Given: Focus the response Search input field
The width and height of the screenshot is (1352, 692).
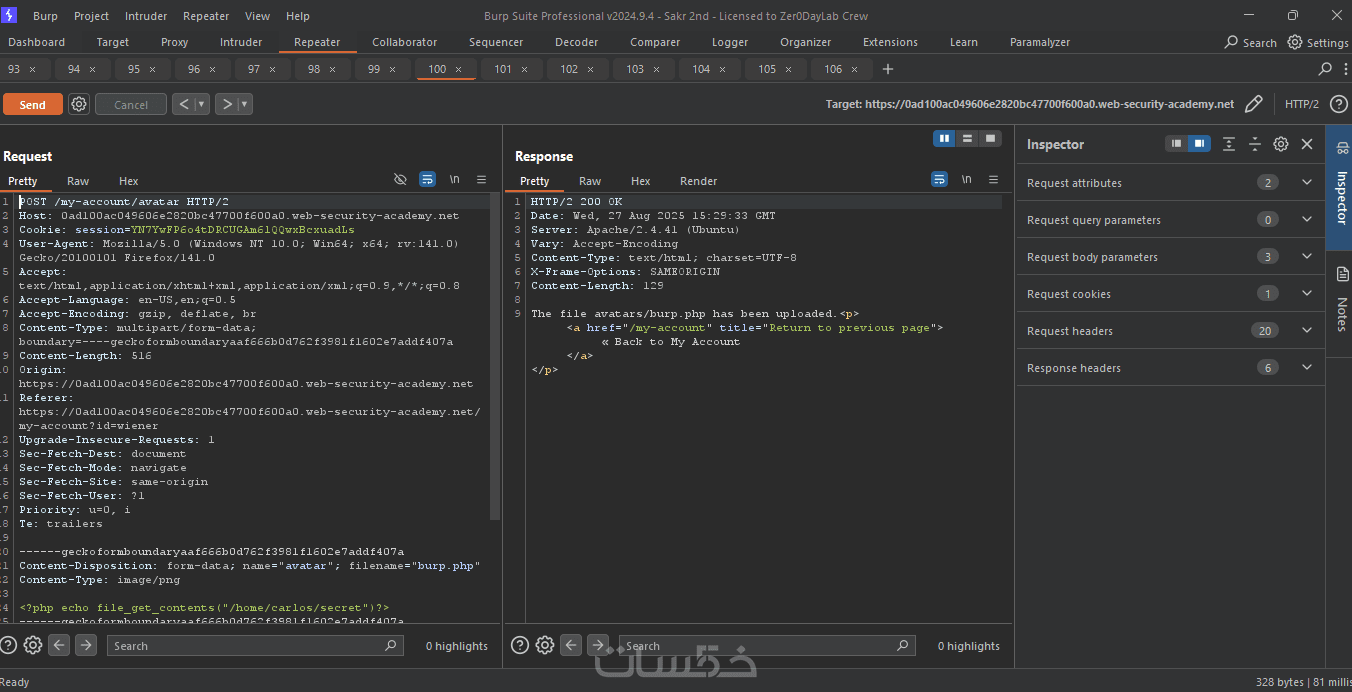Looking at the screenshot, I should point(767,646).
